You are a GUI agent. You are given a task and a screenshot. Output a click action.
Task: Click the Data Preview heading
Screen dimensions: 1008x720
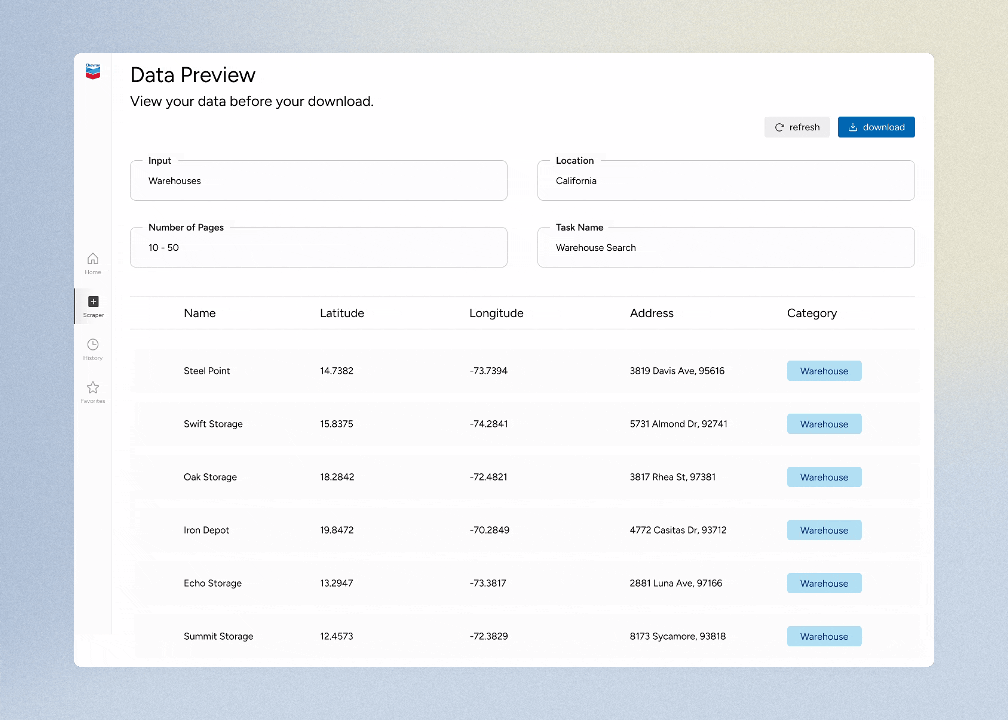(x=193, y=75)
